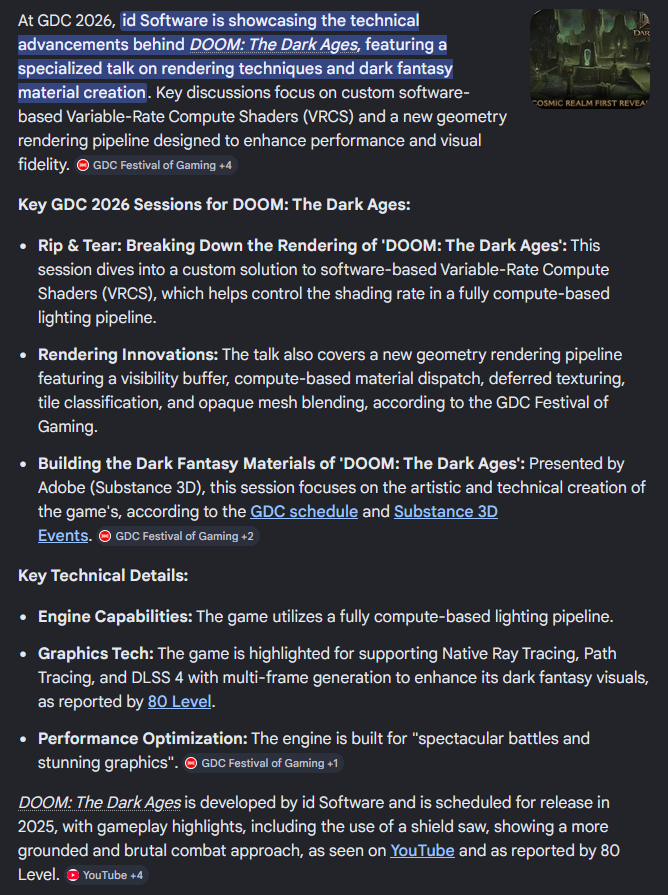The height and width of the screenshot is (895, 668).
Task: Click the 'Engine Capabilities:' bullet label
Action: pyautogui.click(x=115, y=616)
